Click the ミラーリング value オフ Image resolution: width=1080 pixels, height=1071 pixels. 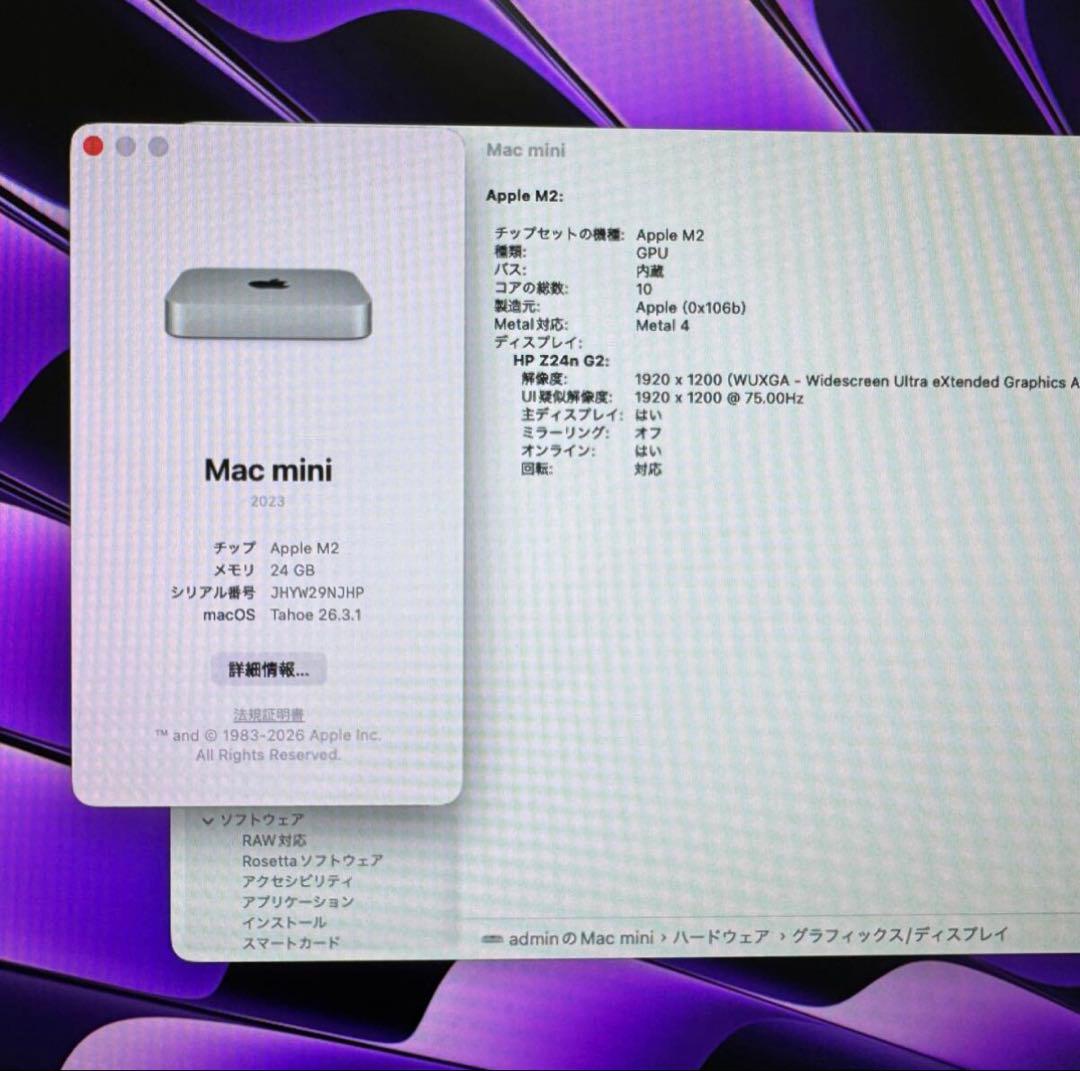pos(647,434)
